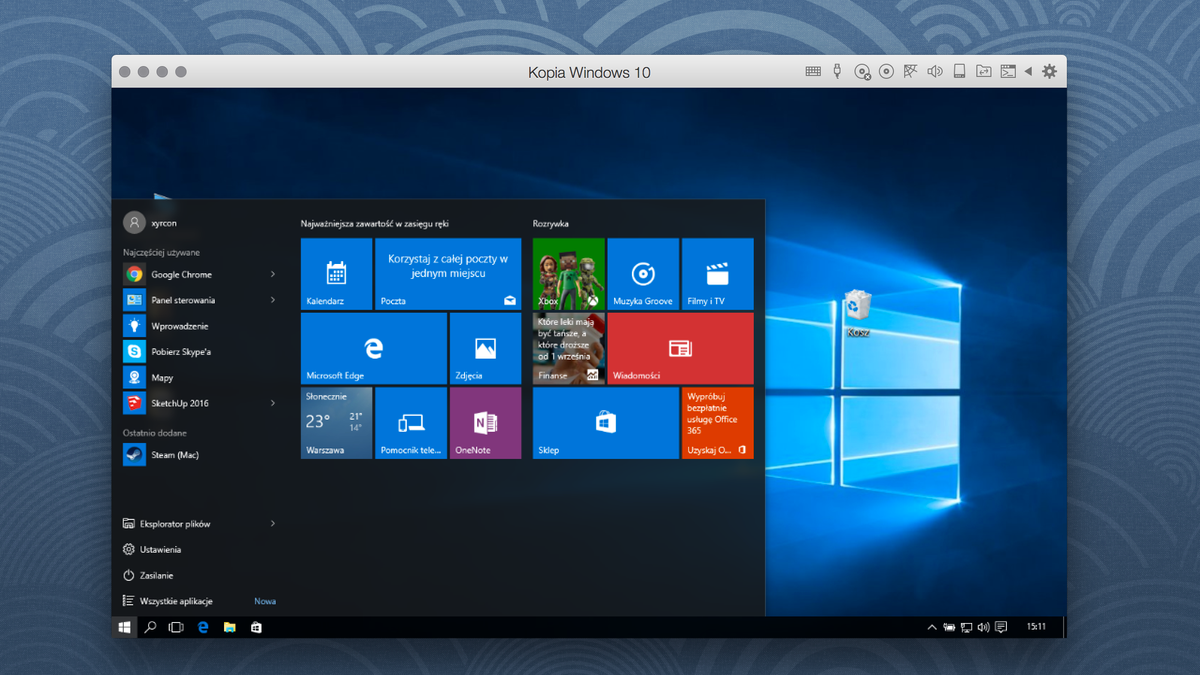Open Google Chrome from most used list
The height and width of the screenshot is (675, 1200).
click(181, 274)
